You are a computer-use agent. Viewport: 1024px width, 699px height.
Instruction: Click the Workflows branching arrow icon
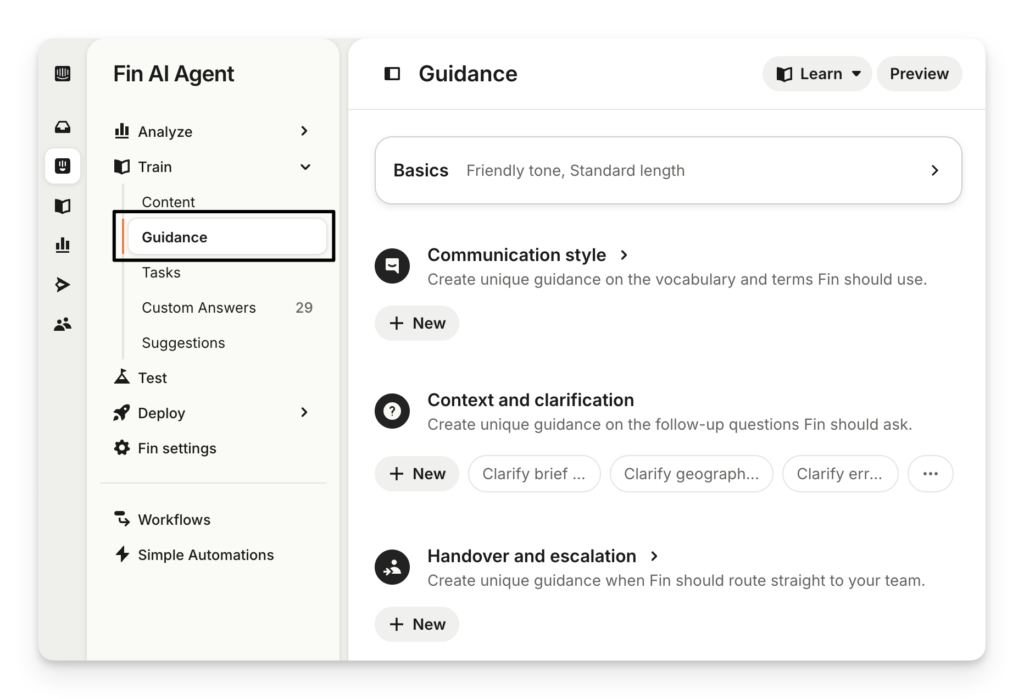[x=122, y=519]
